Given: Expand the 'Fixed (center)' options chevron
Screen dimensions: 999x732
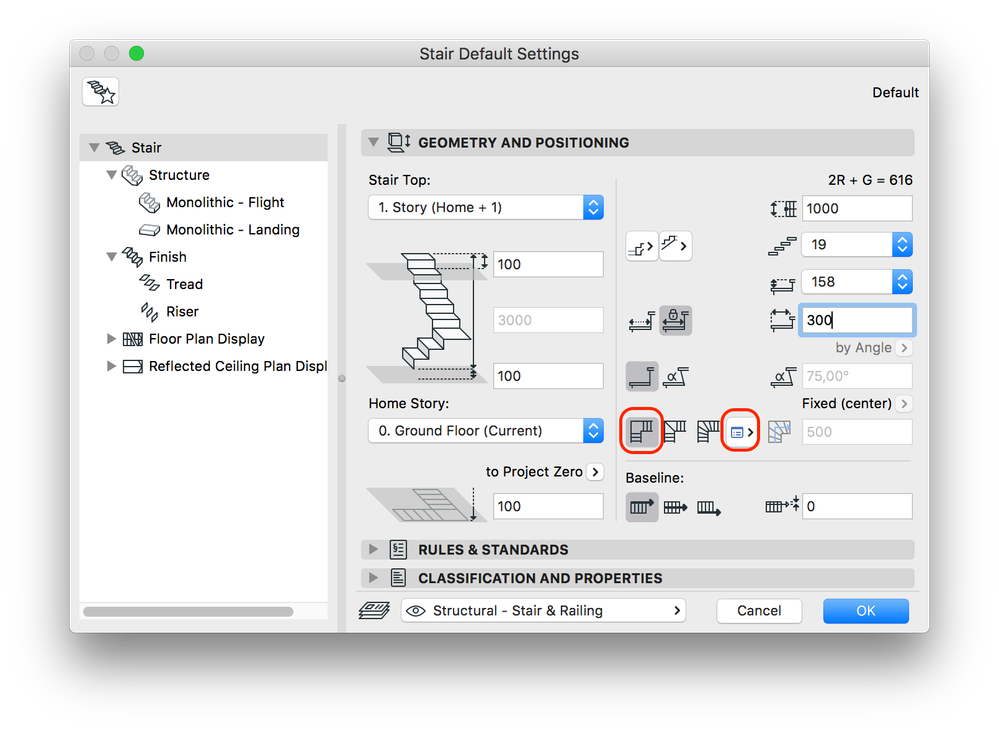Looking at the screenshot, I should coord(903,403).
